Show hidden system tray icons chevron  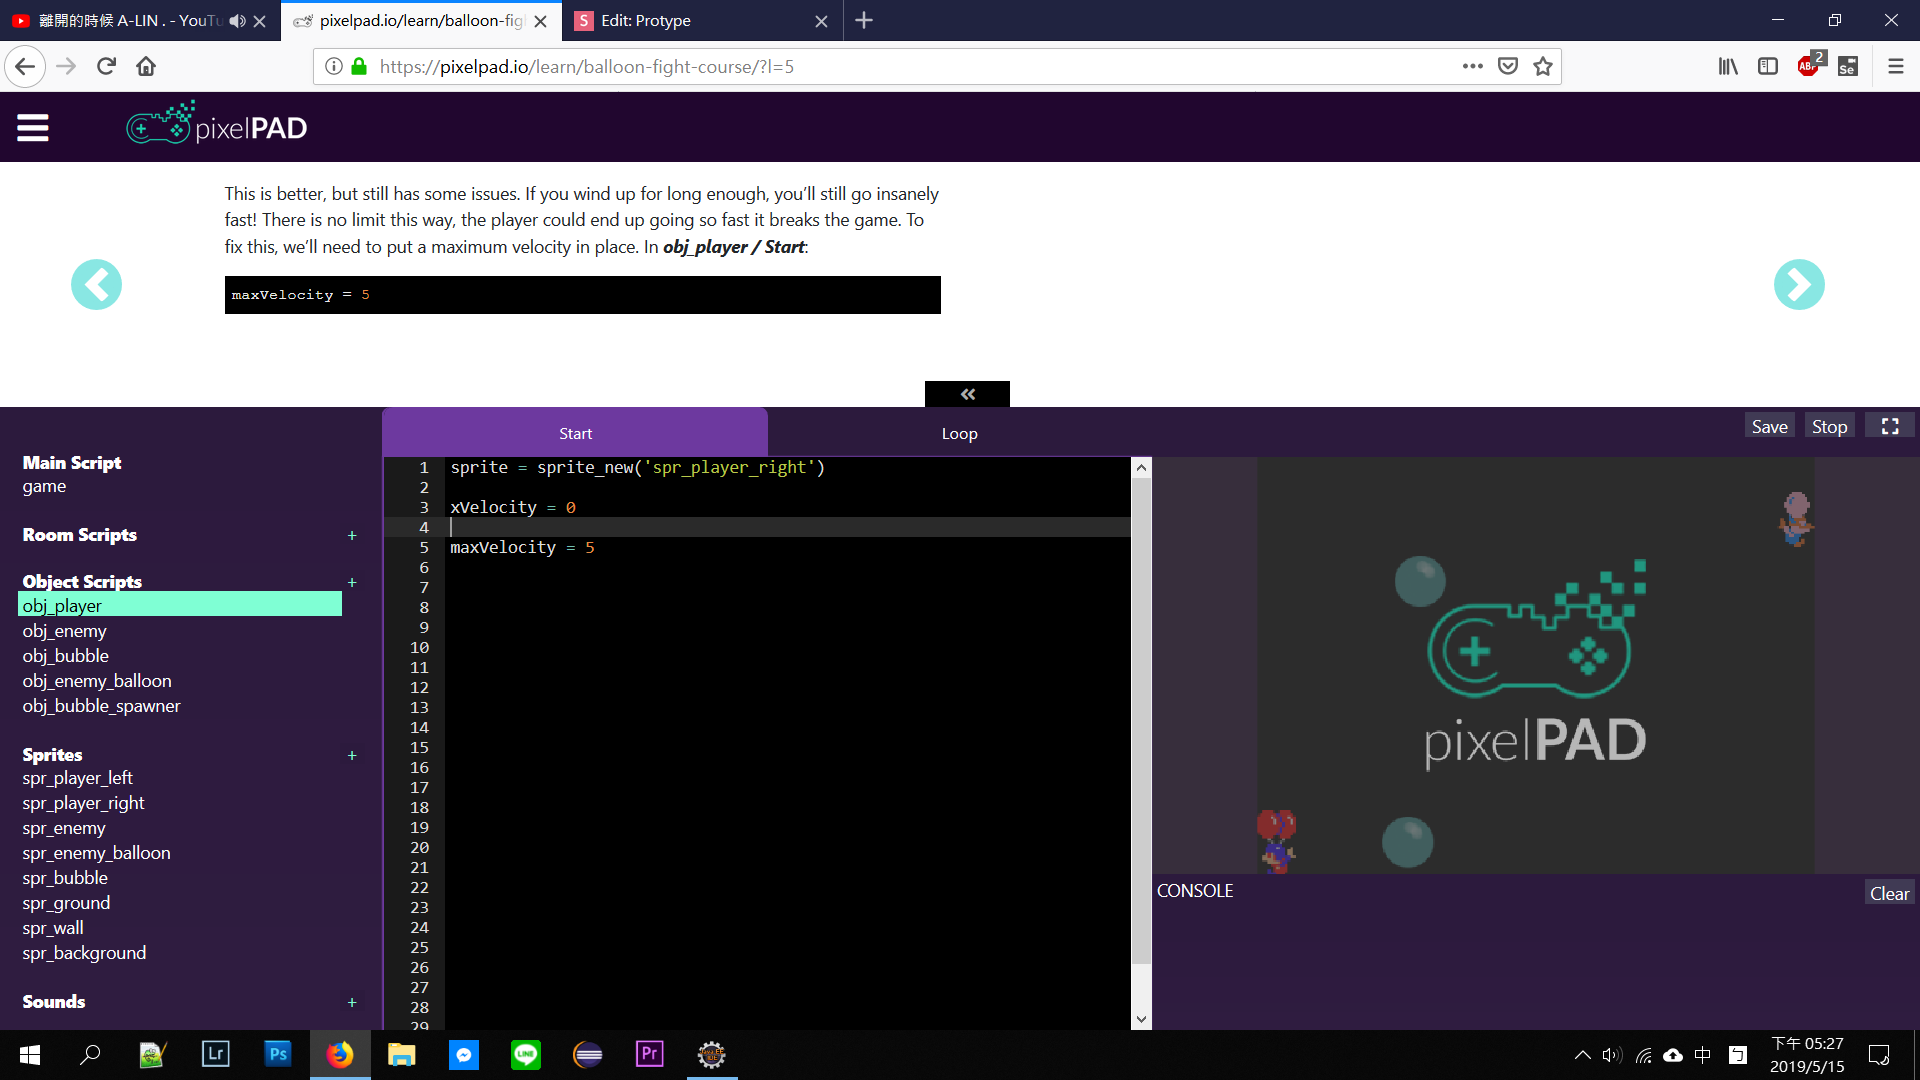tap(1582, 1055)
